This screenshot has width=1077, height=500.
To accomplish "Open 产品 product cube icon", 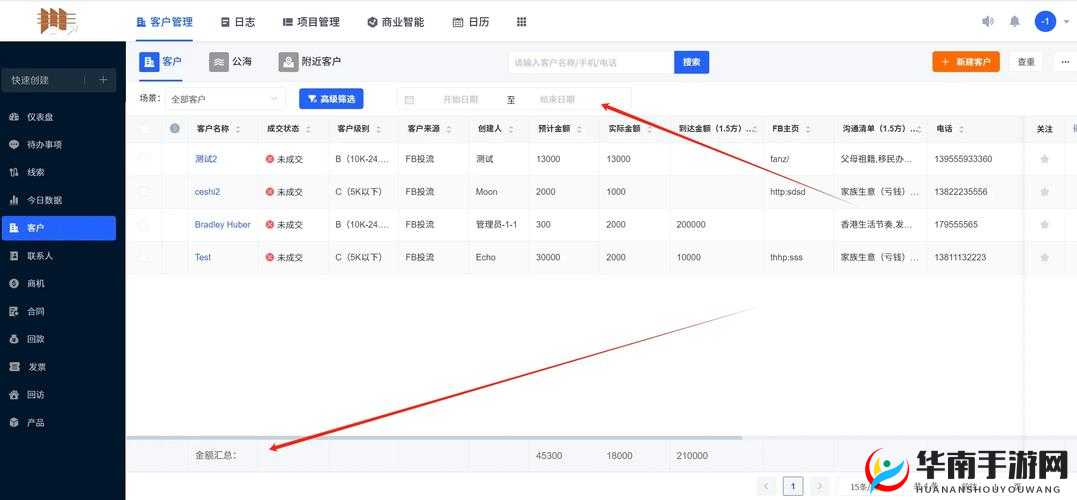I will pyautogui.click(x=14, y=422).
